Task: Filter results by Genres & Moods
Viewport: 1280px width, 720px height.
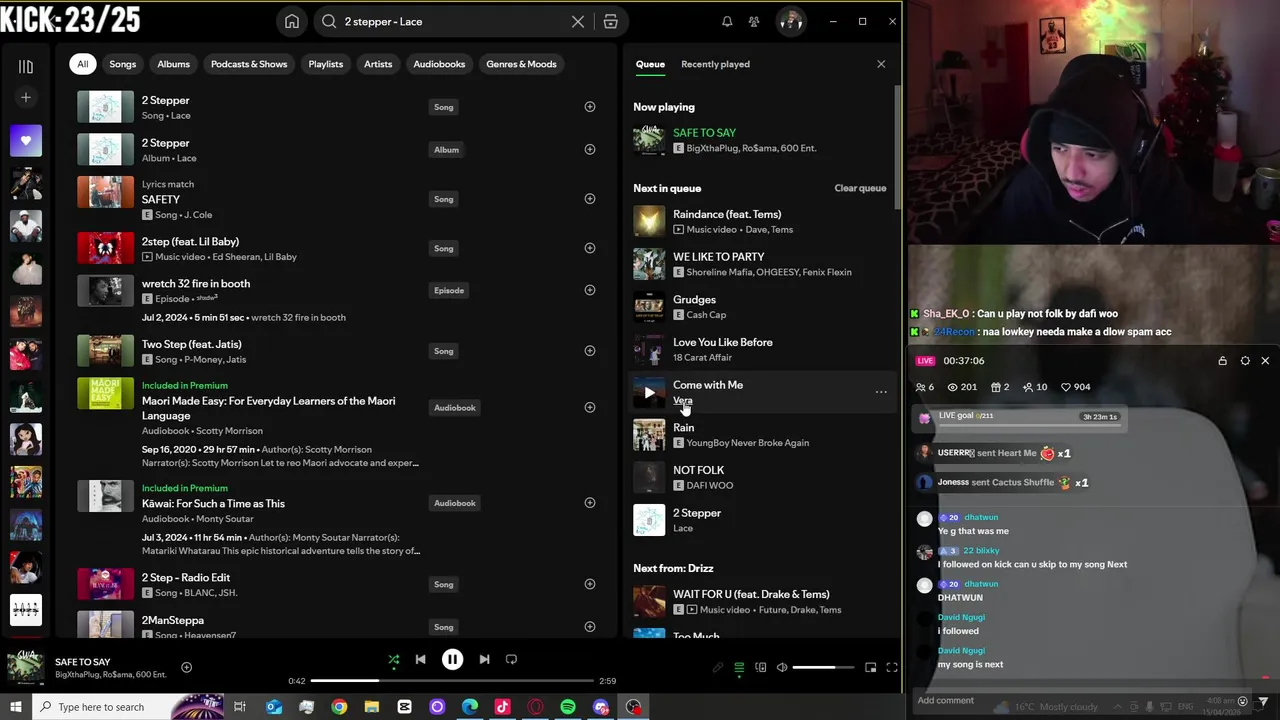Action: (521, 64)
